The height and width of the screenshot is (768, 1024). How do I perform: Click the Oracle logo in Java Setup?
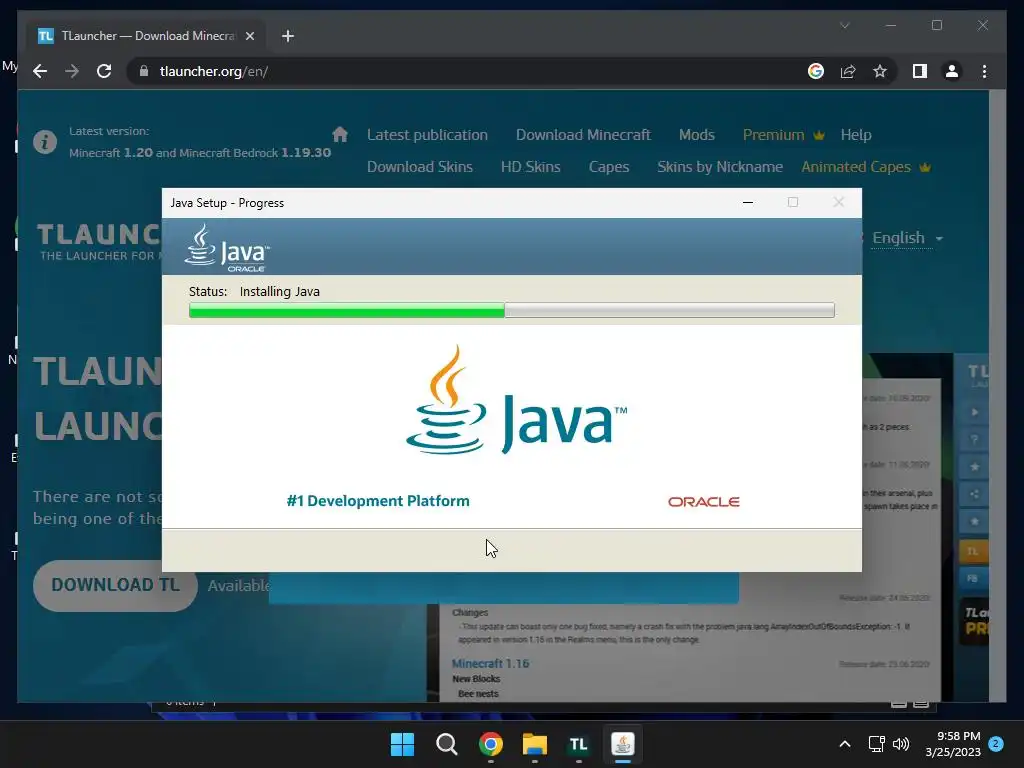pyautogui.click(x=703, y=502)
